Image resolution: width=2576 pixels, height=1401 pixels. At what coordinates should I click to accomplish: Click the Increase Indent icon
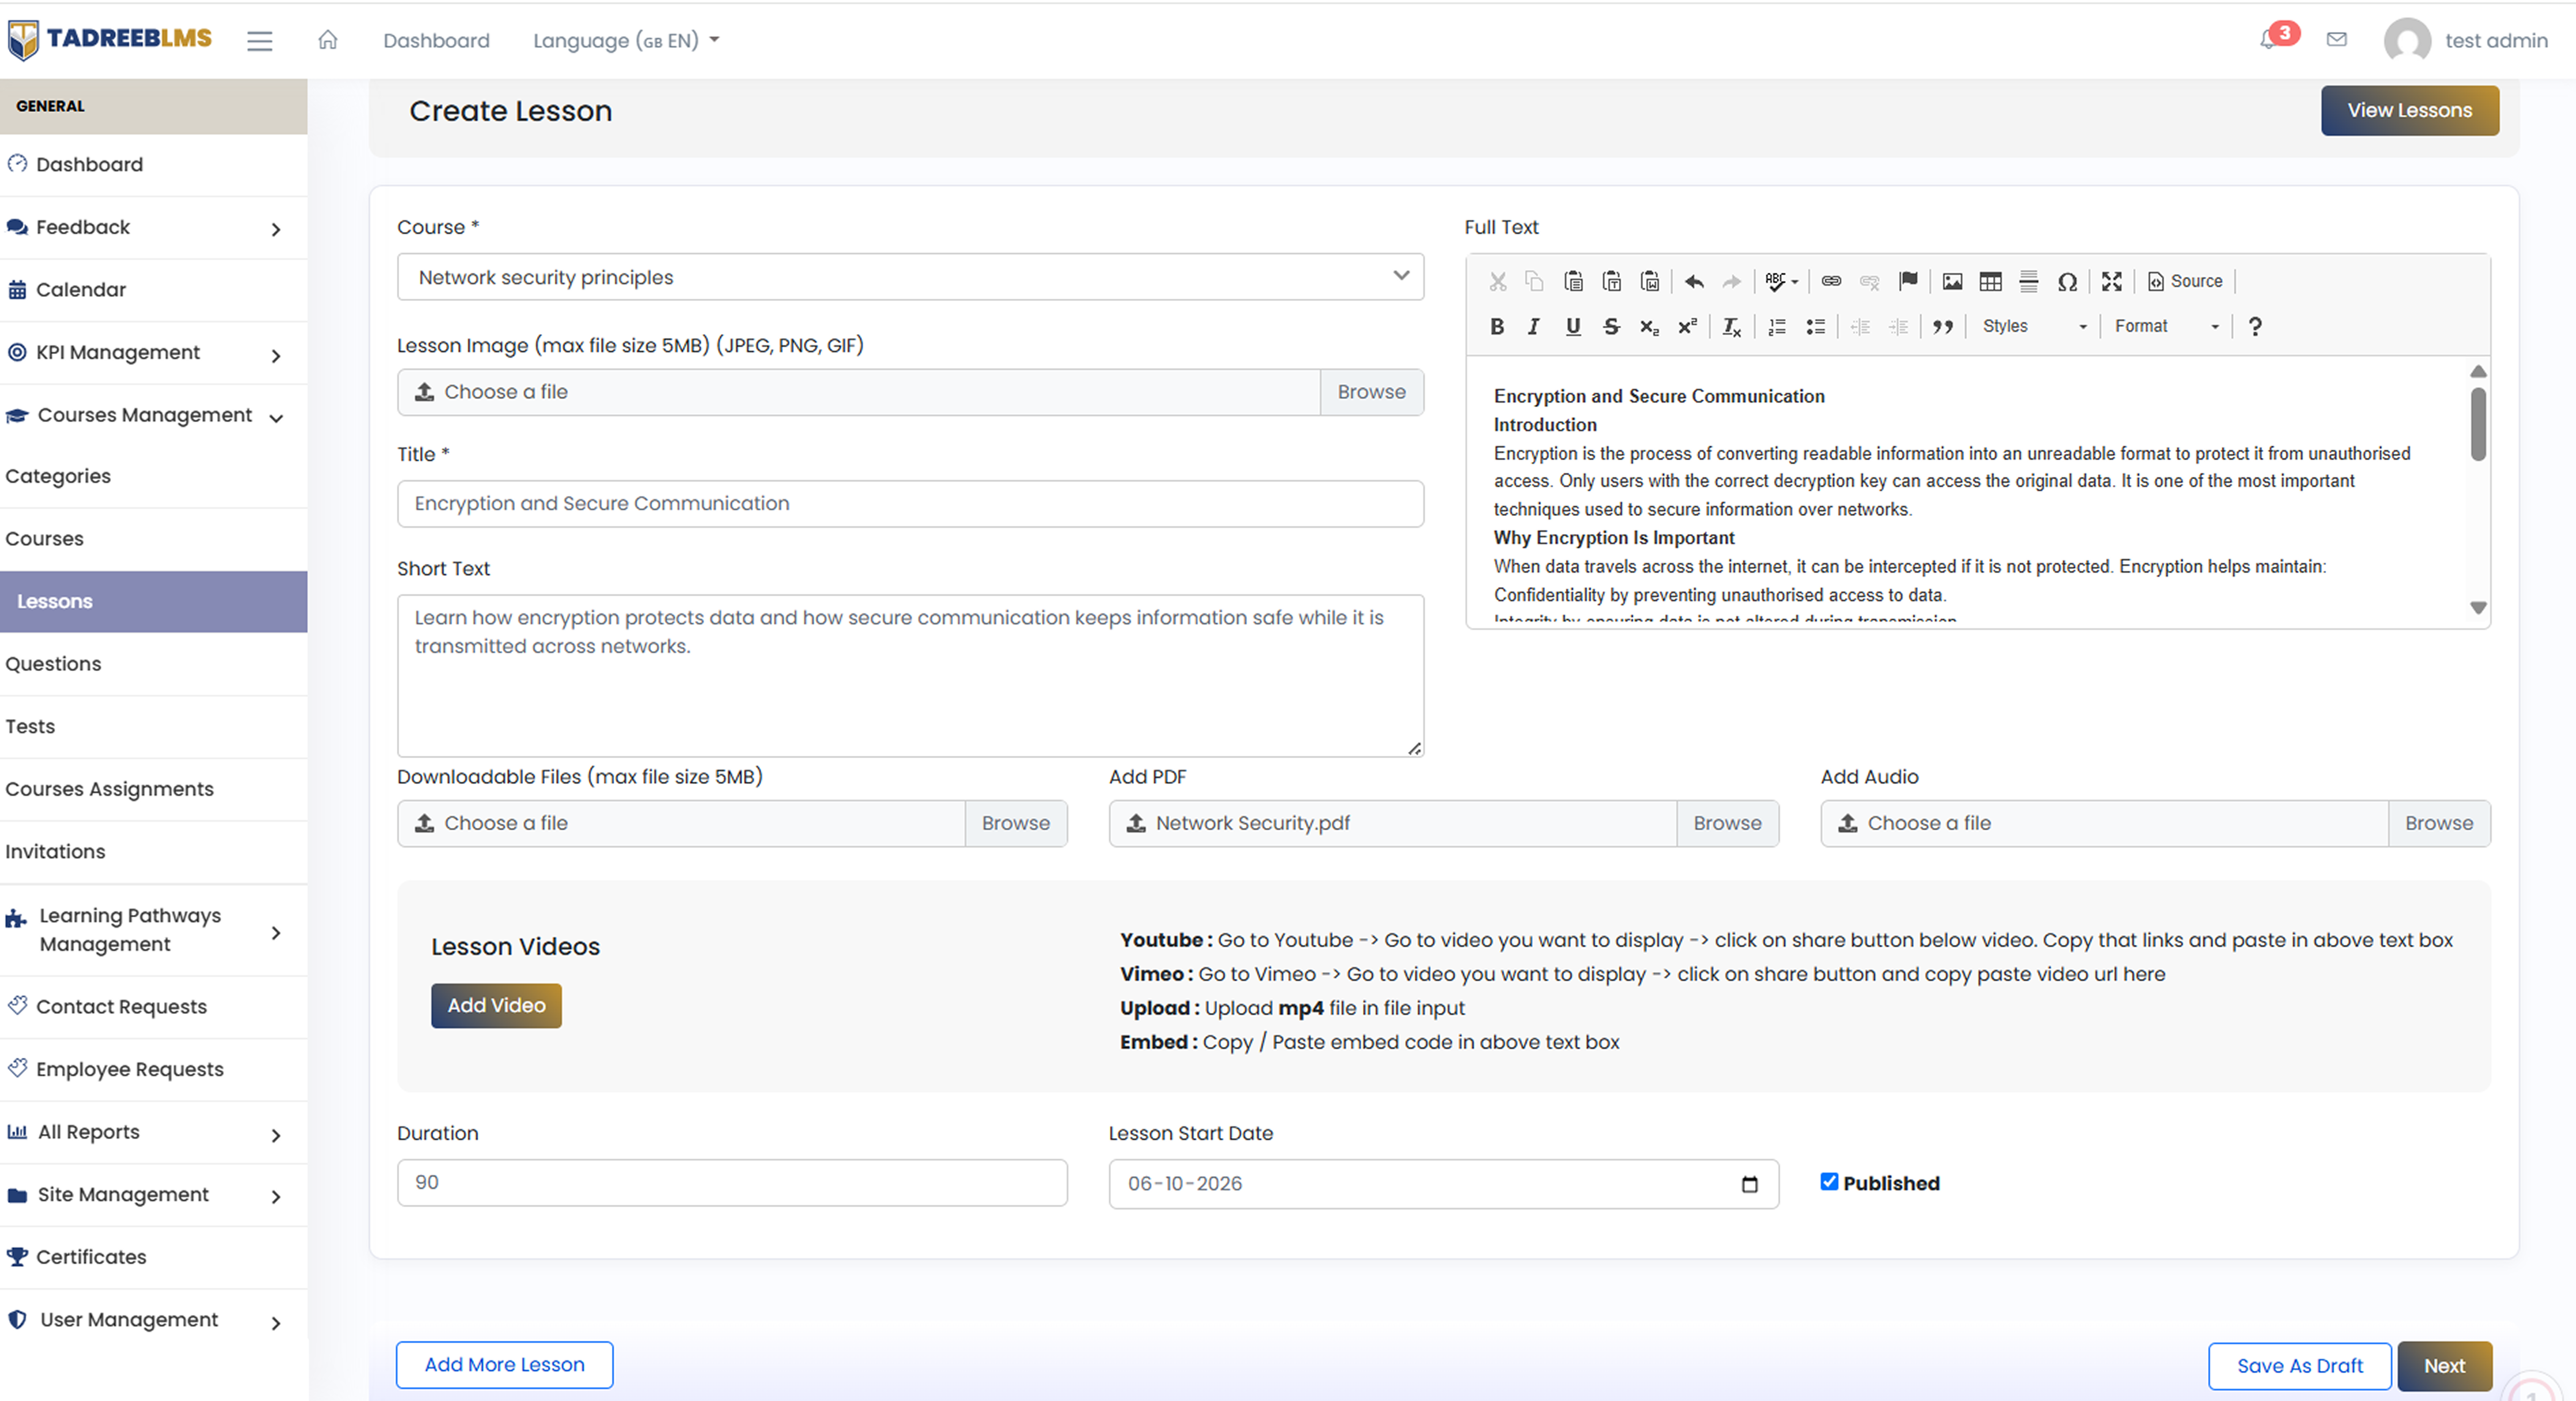click(x=1898, y=327)
